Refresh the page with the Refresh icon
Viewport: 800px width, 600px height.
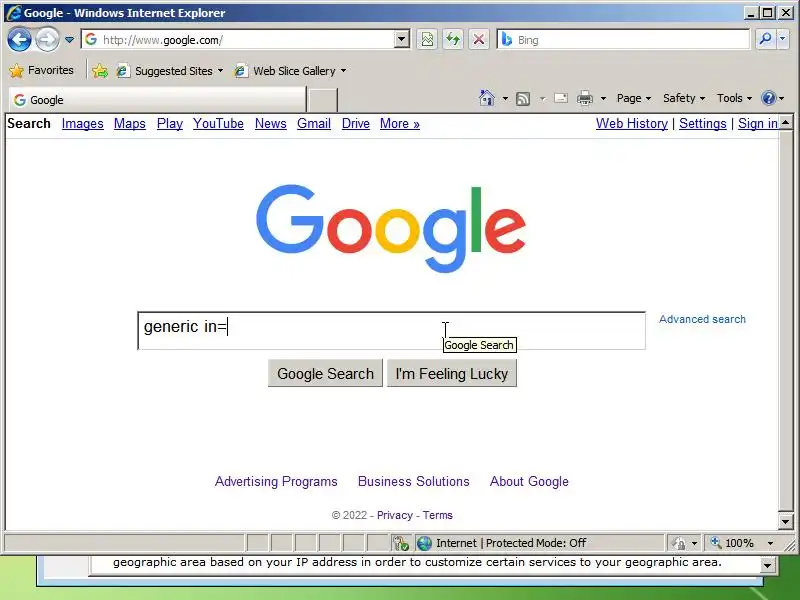pos(453,39)
